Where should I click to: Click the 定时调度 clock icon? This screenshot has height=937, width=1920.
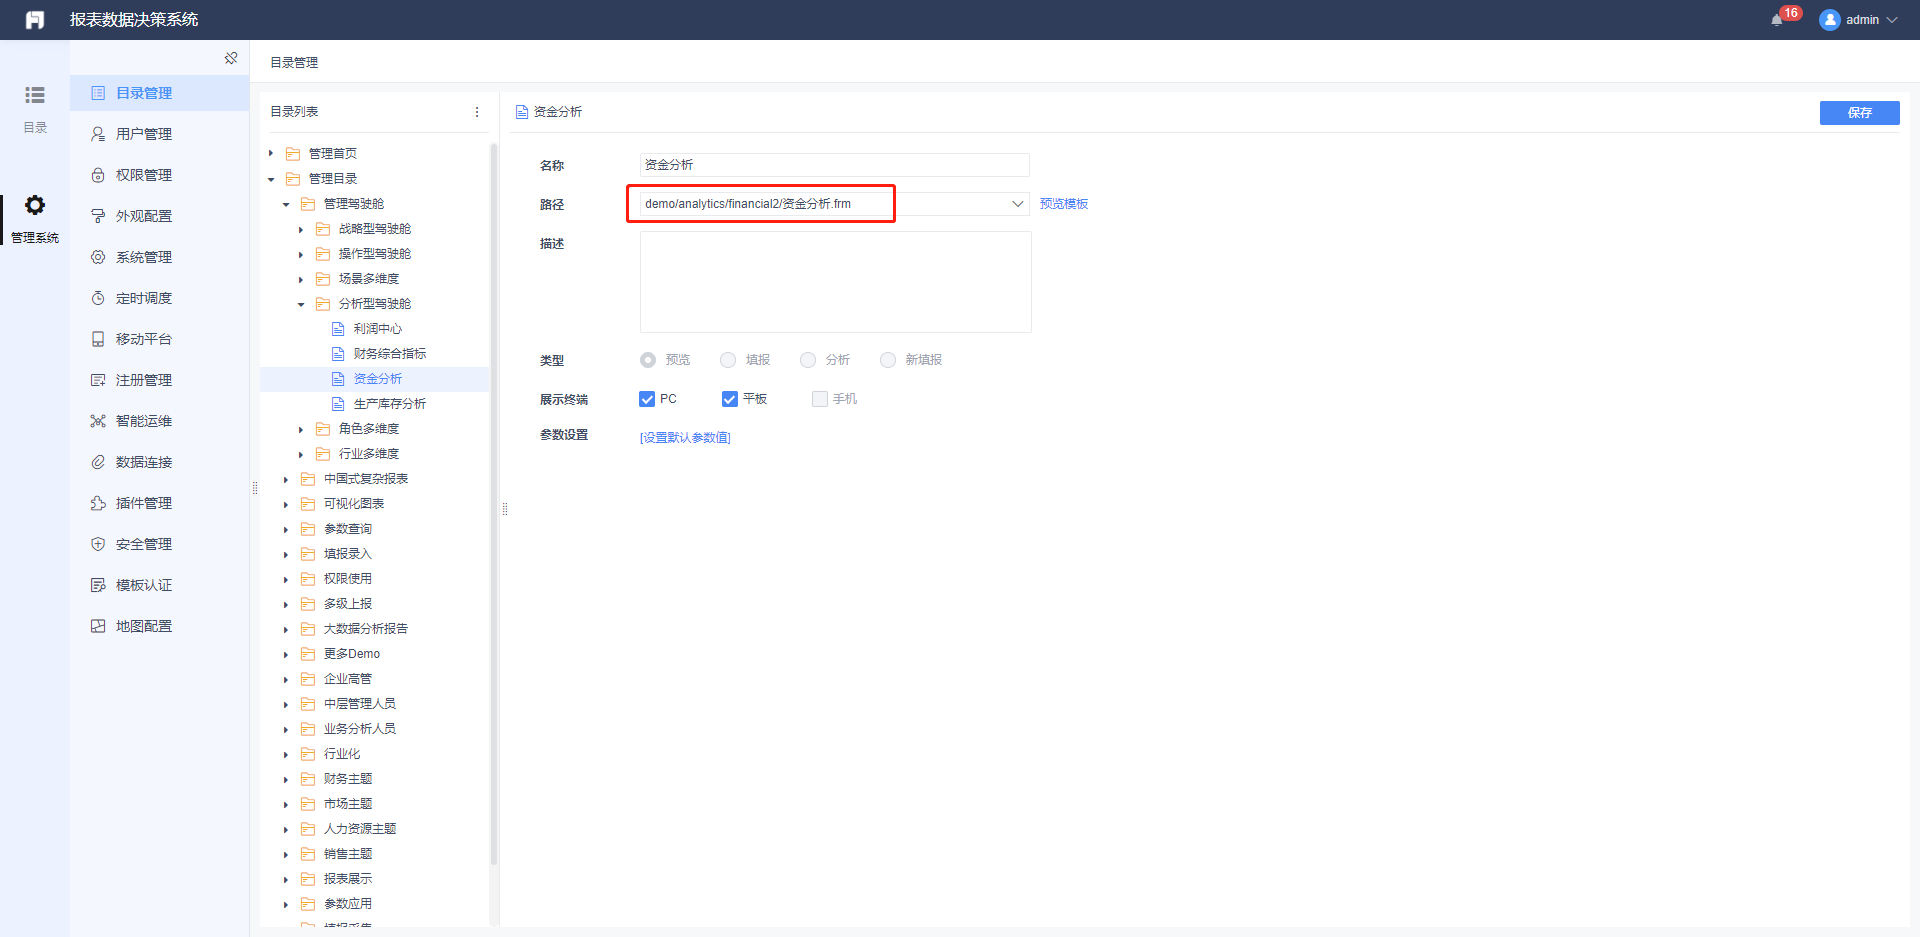tap(98, 298)
